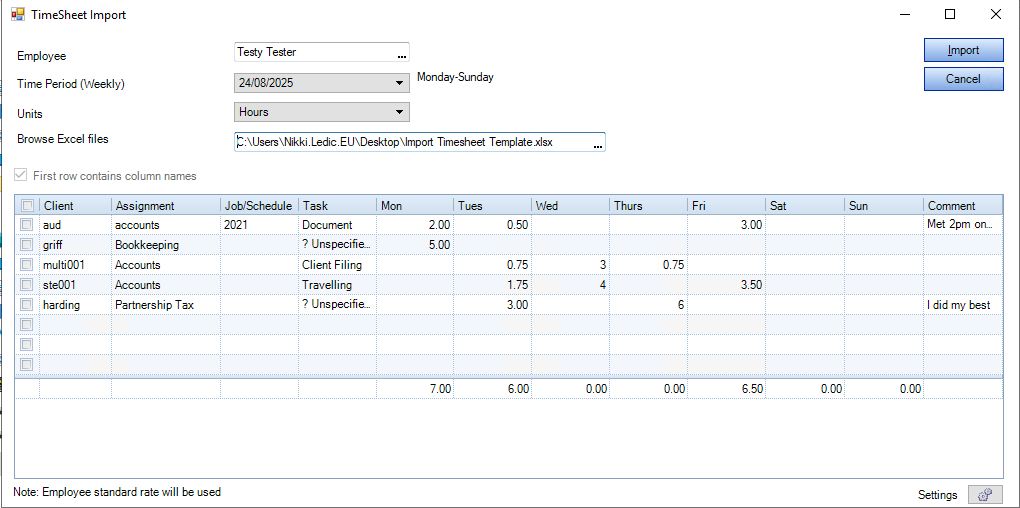Click the Settings gear icon button

(985, 494)
